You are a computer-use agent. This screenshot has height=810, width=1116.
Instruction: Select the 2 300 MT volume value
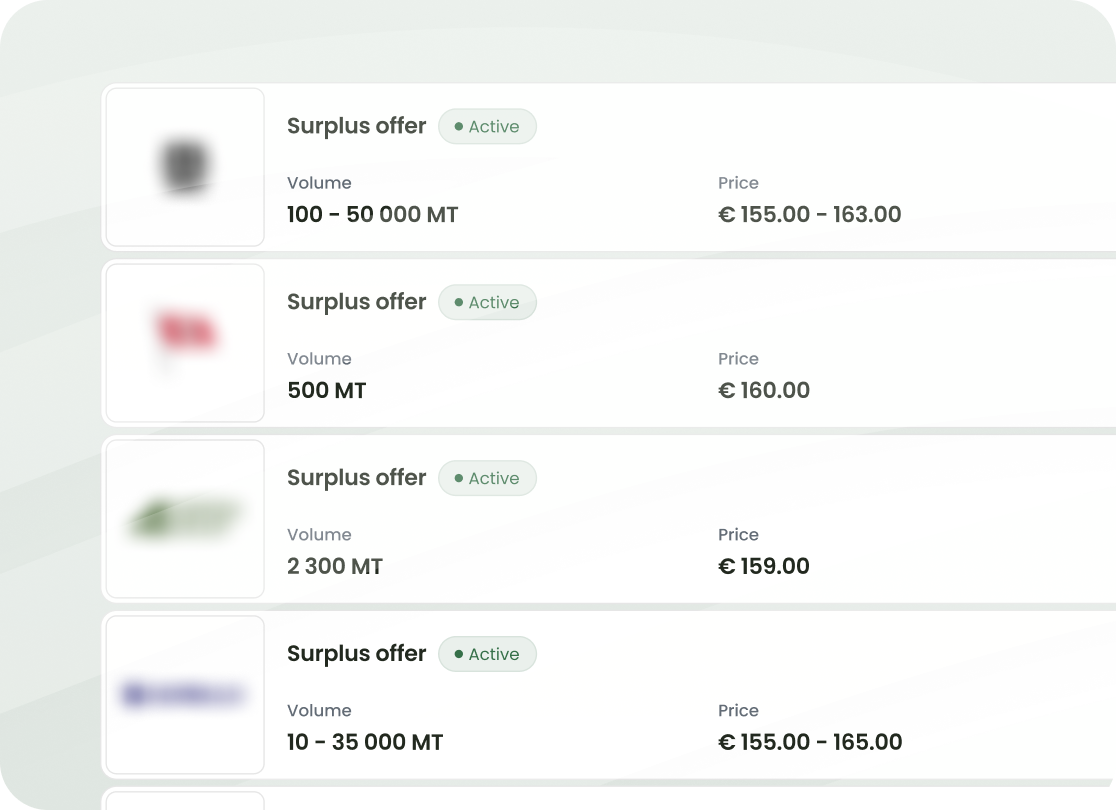(x=335, y=566)
